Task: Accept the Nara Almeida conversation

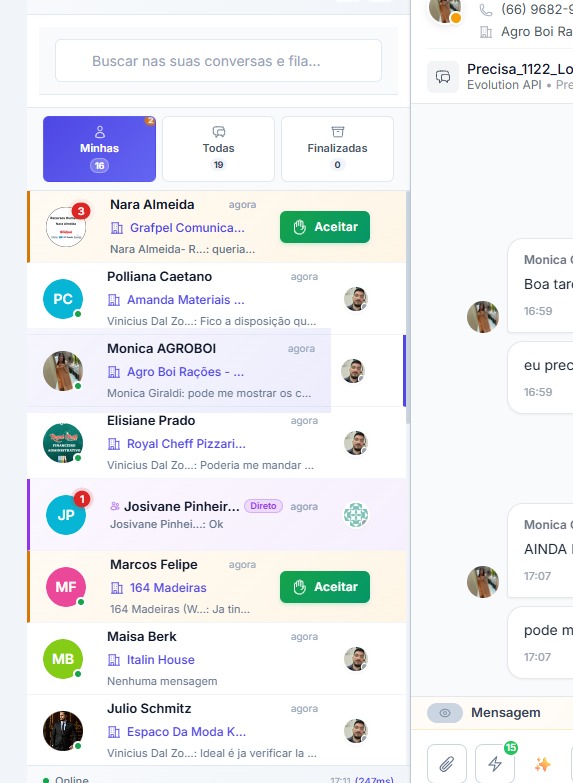Action: tap(325, 227)
